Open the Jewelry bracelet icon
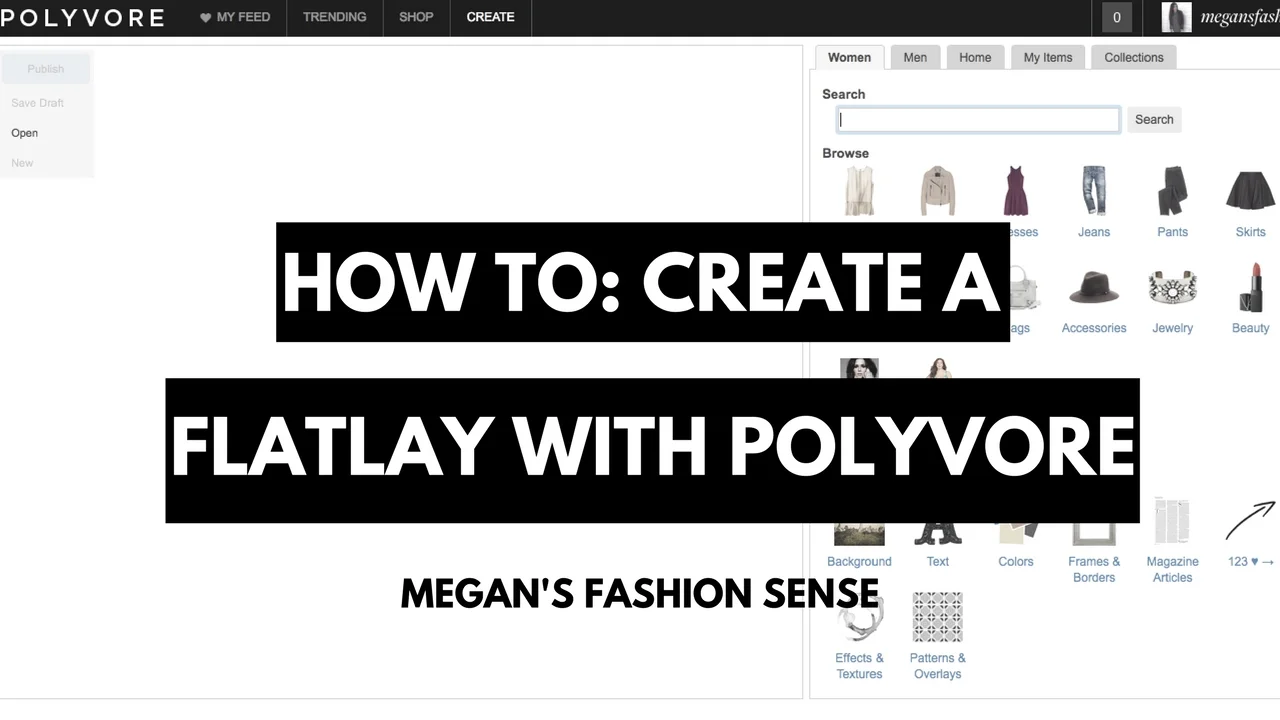This screenshot has height=720, width=1280. coord(1172,288)
